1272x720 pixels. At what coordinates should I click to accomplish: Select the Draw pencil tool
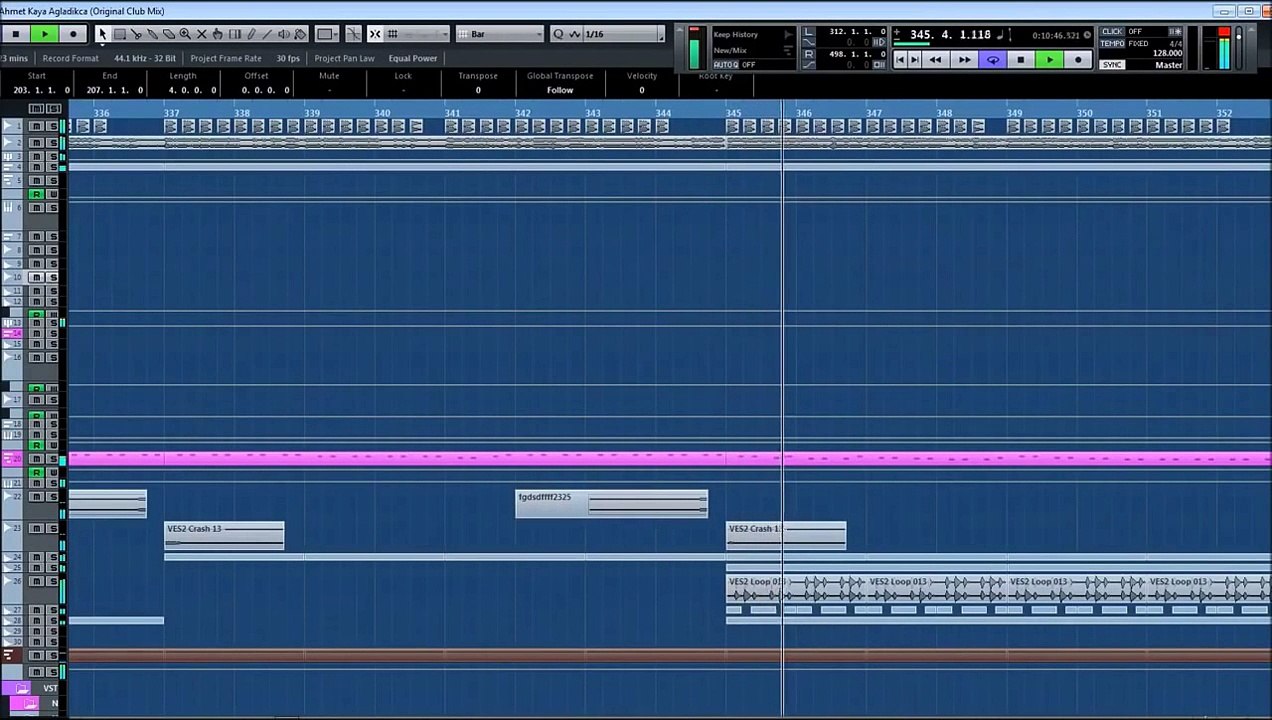point(251,34)
